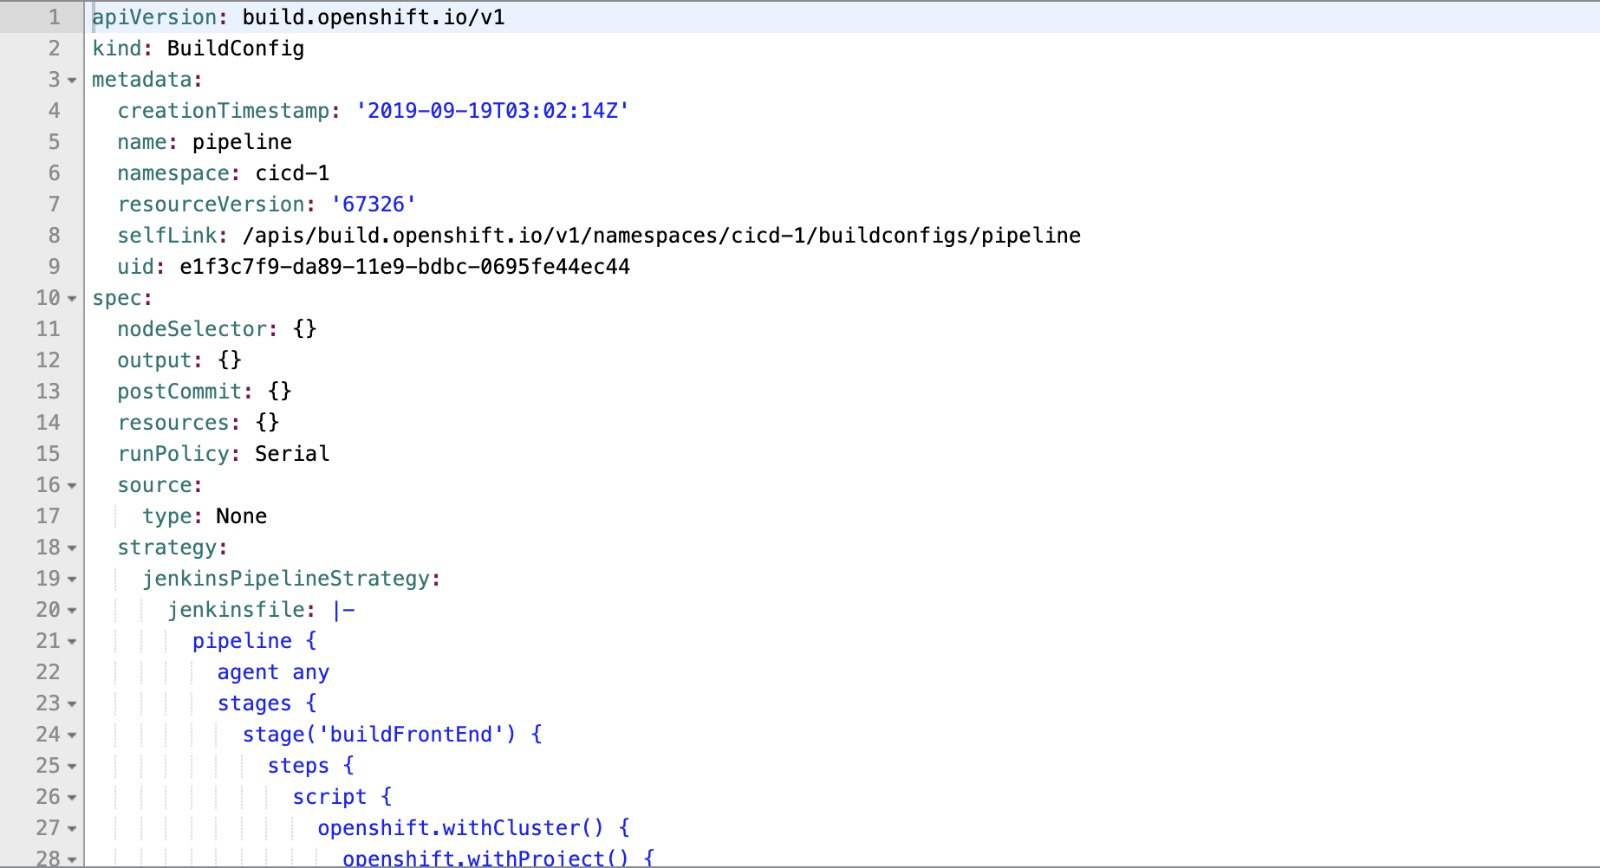Click the type value None
The height and width of the screenshot is (868, 1600).
(x=242, y=516)
